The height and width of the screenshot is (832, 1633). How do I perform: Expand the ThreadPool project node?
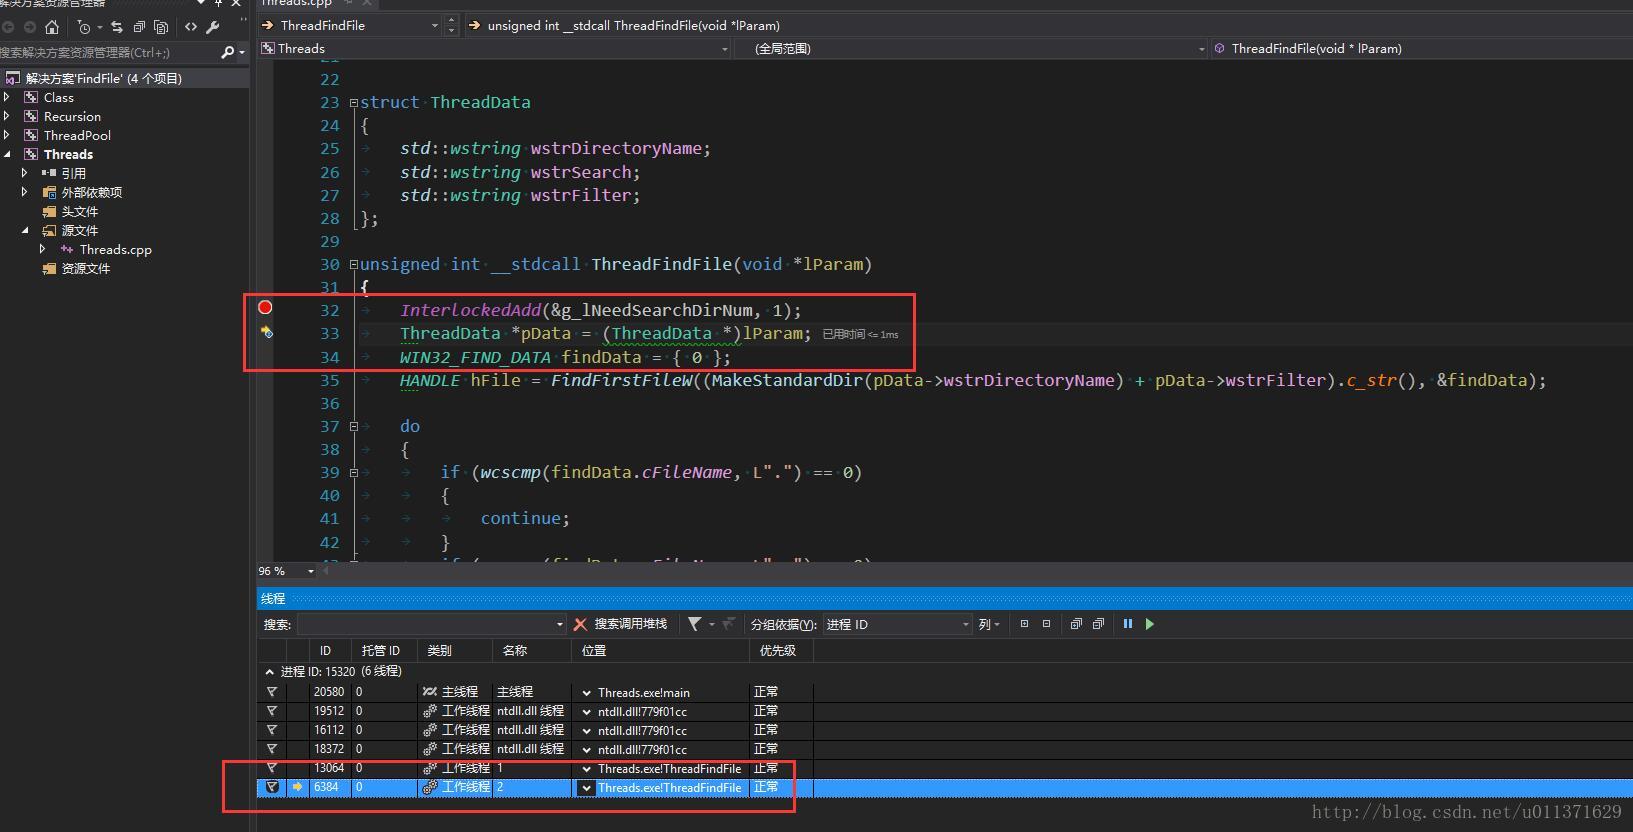tap(7, 135)
